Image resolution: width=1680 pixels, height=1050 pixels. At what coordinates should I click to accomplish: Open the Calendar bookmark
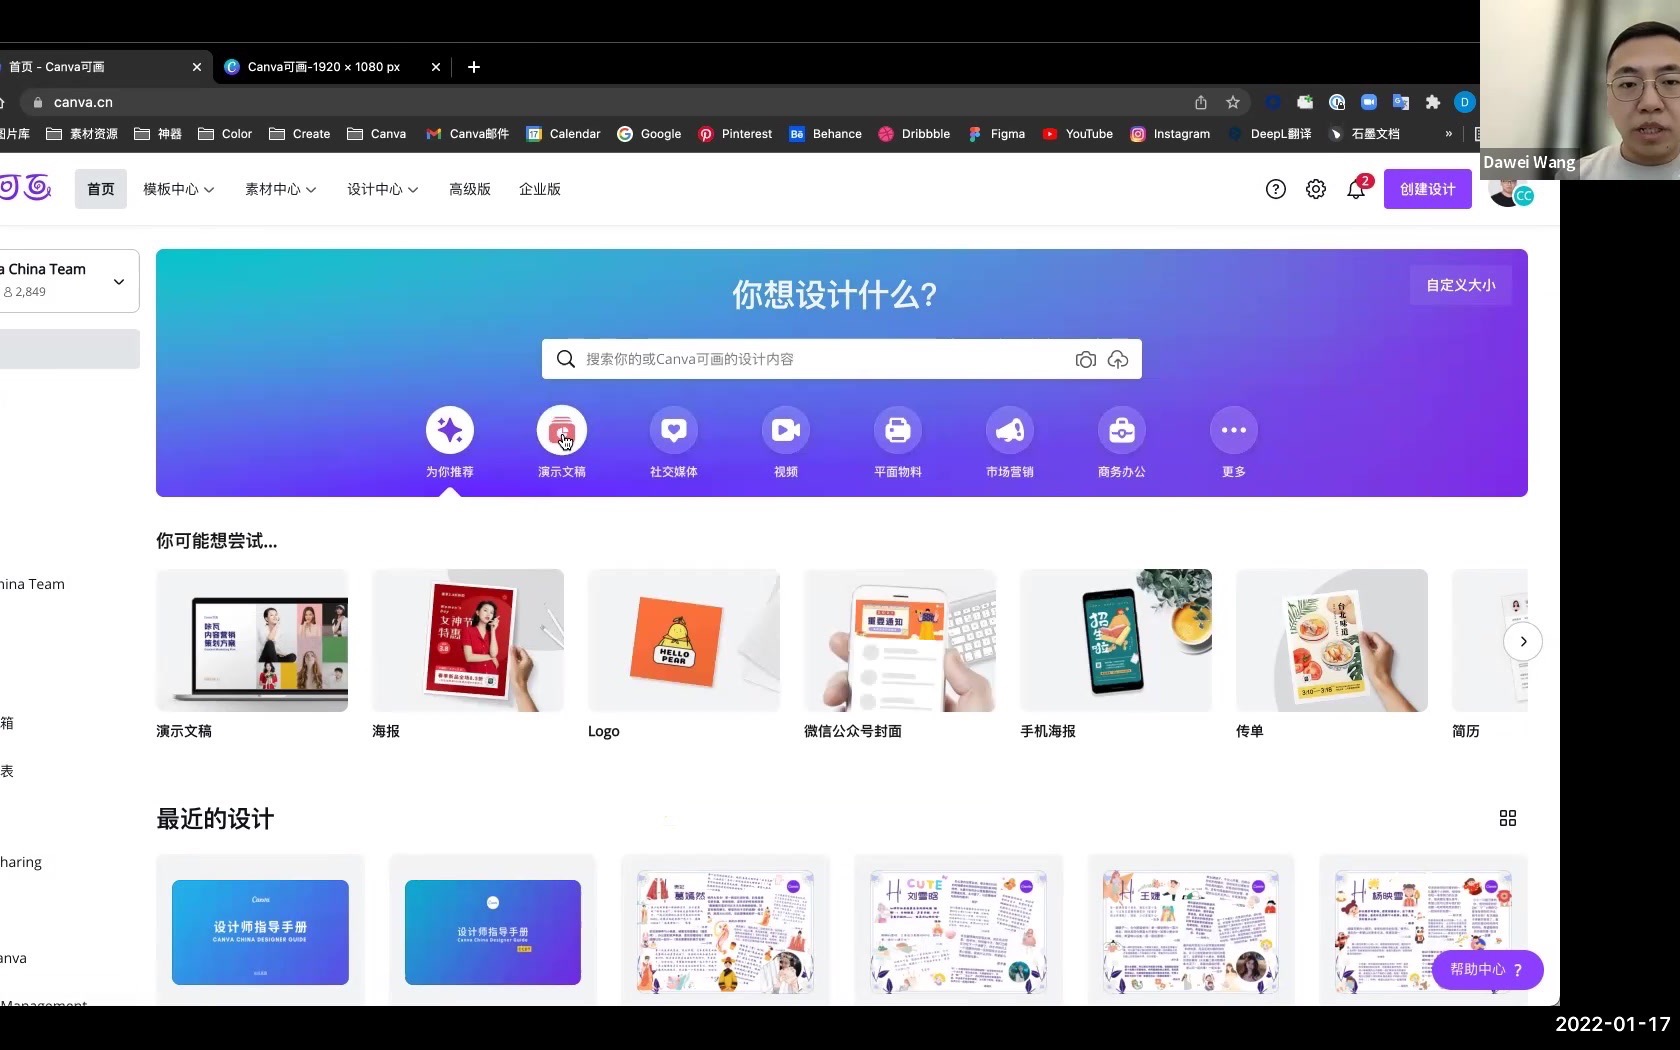[x=564, y=134]
